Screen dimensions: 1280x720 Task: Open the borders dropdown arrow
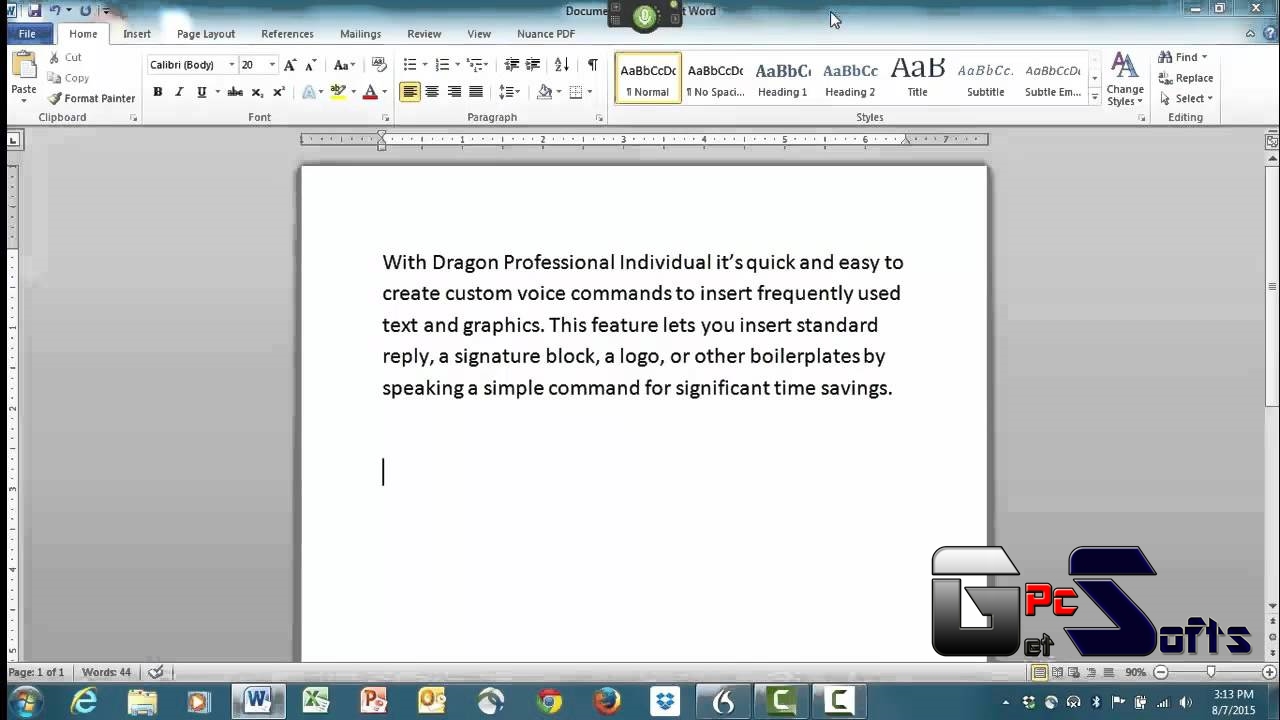tap(589, 92)
